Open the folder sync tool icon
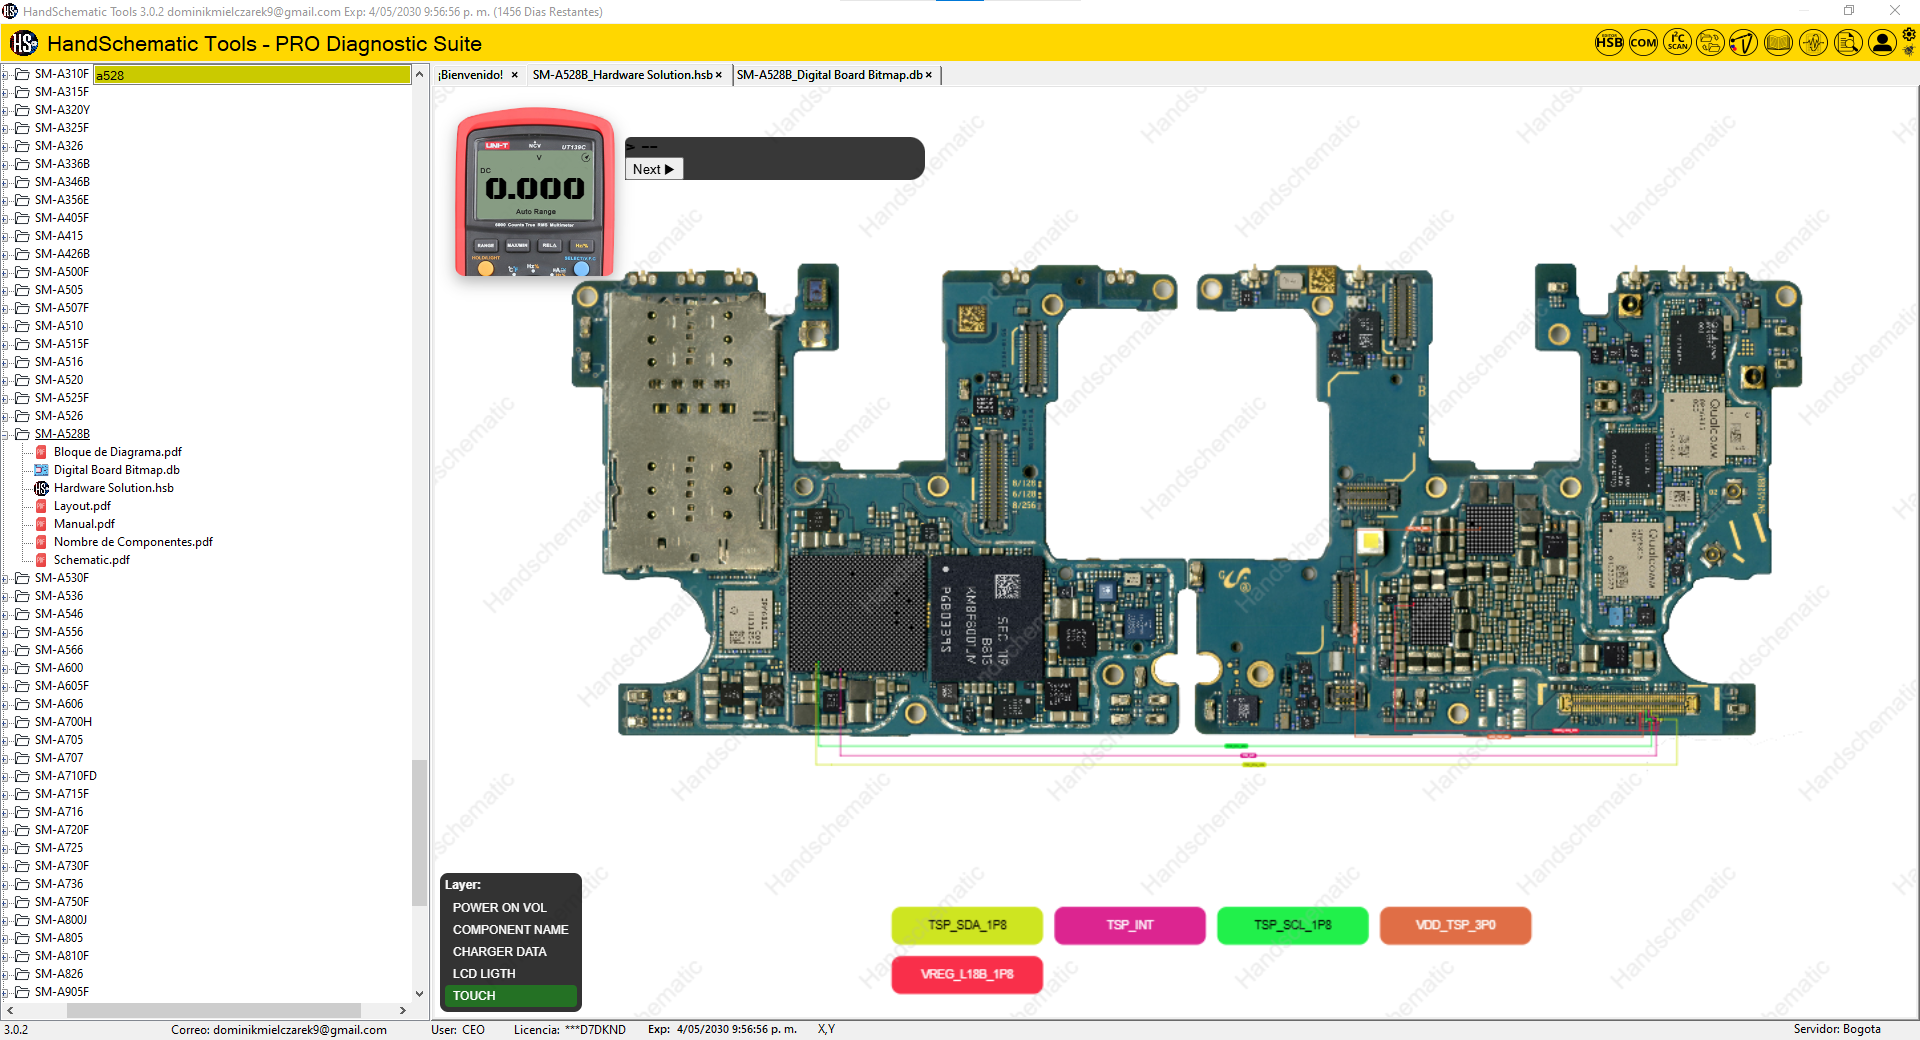 [1711, 43]
